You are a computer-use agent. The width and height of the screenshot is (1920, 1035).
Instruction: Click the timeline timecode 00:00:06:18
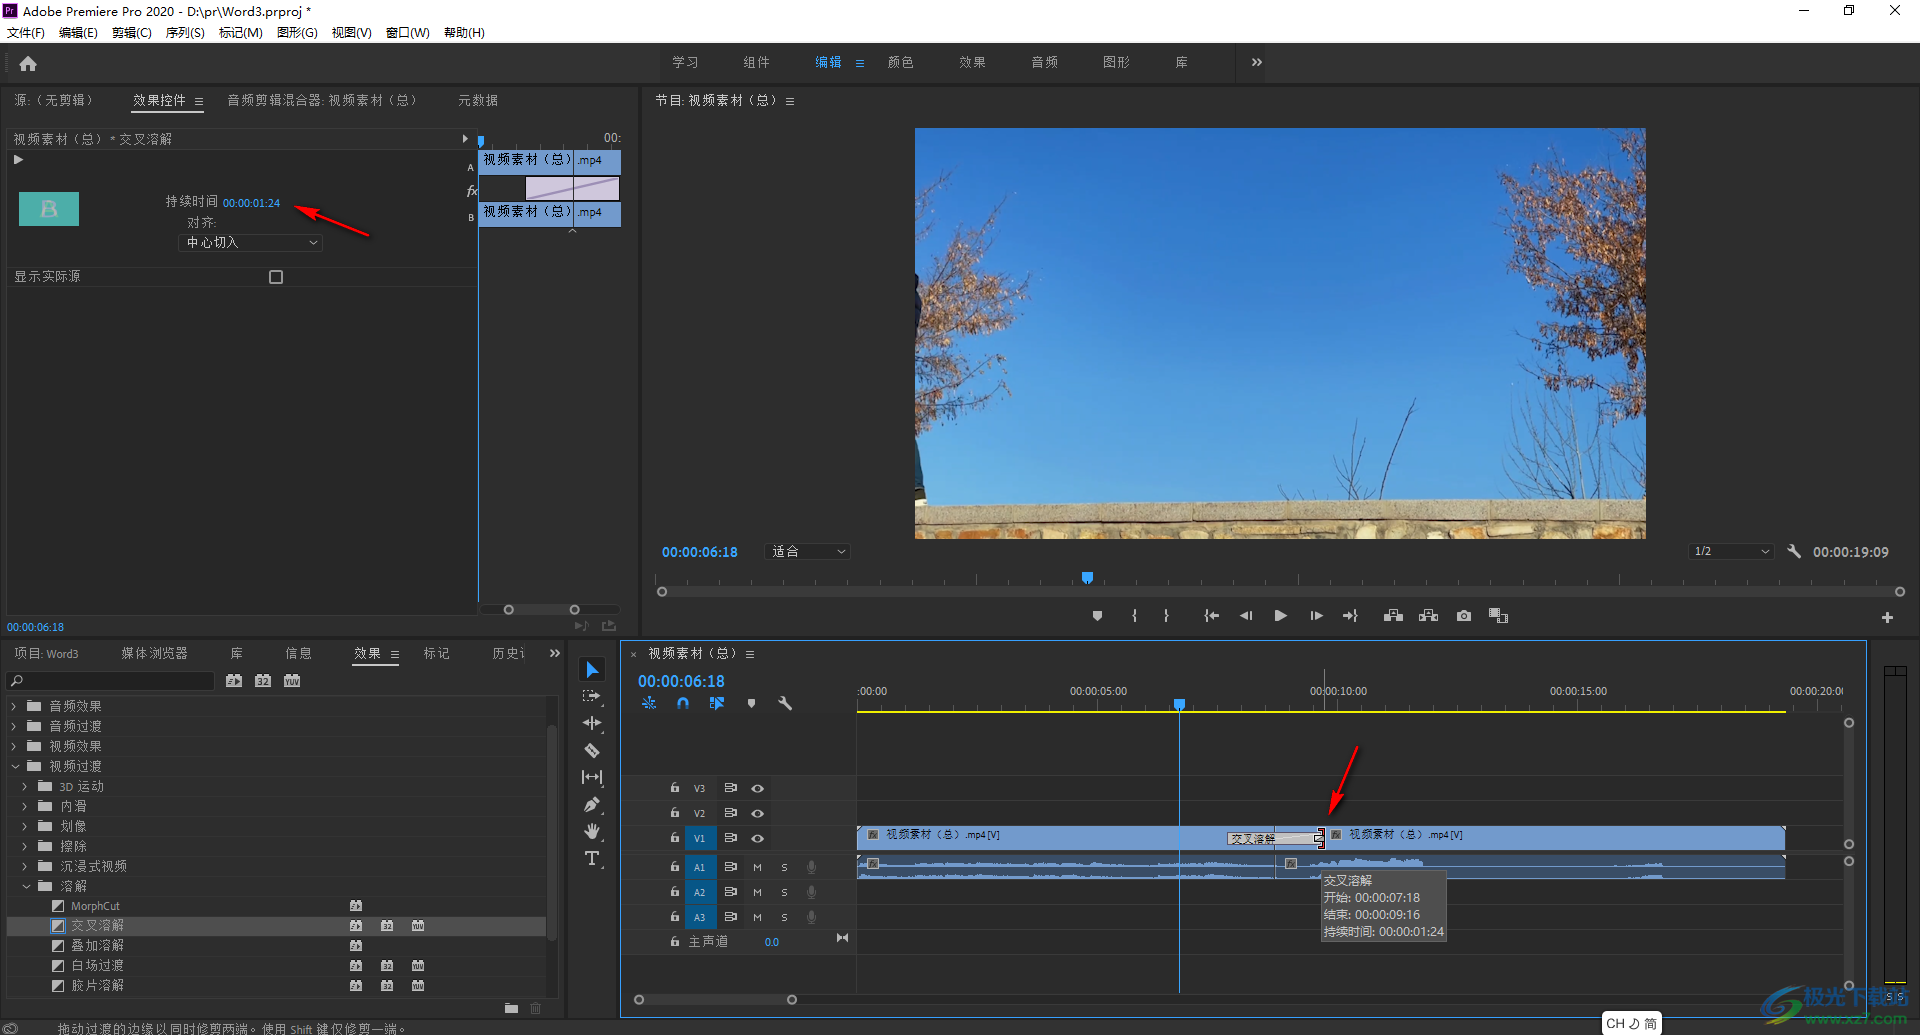pyautogui.click(x=681, y=681)
